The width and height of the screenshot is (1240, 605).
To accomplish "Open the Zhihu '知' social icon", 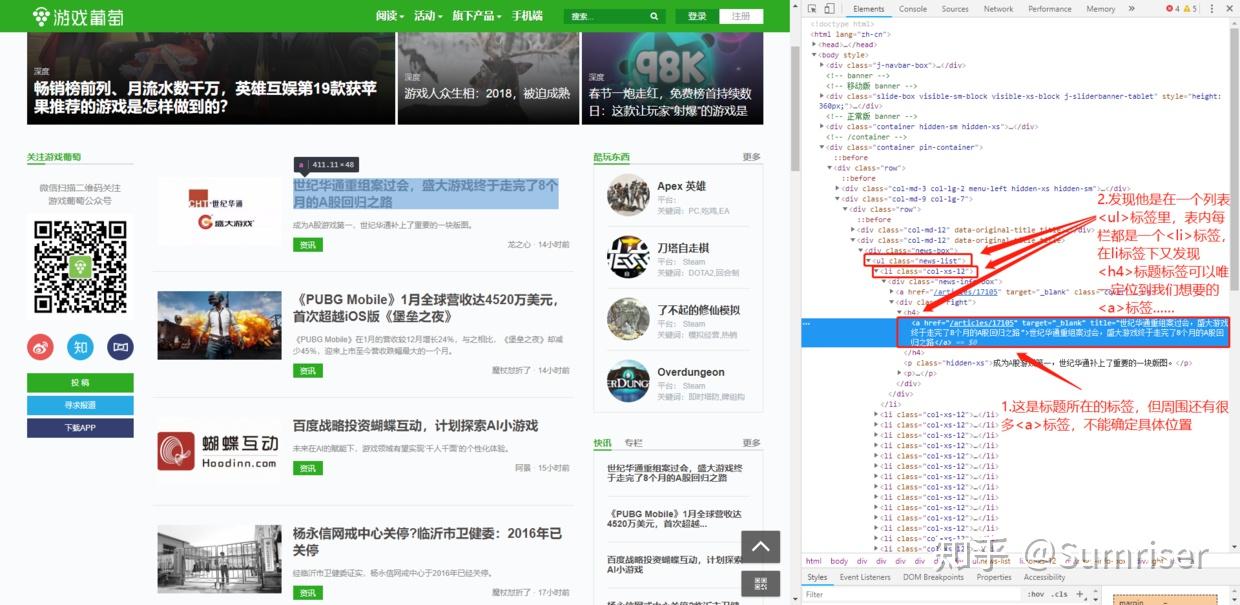I will [81, 347].
